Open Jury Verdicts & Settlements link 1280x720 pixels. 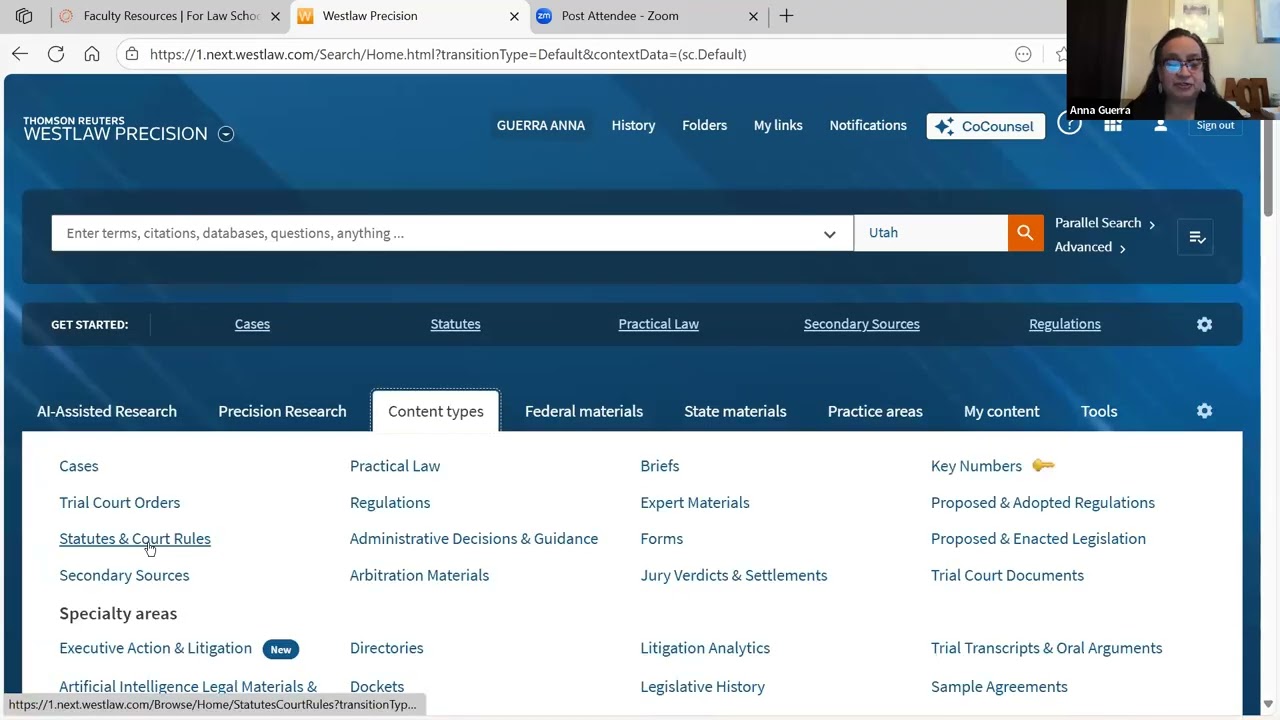coord(734,575)
